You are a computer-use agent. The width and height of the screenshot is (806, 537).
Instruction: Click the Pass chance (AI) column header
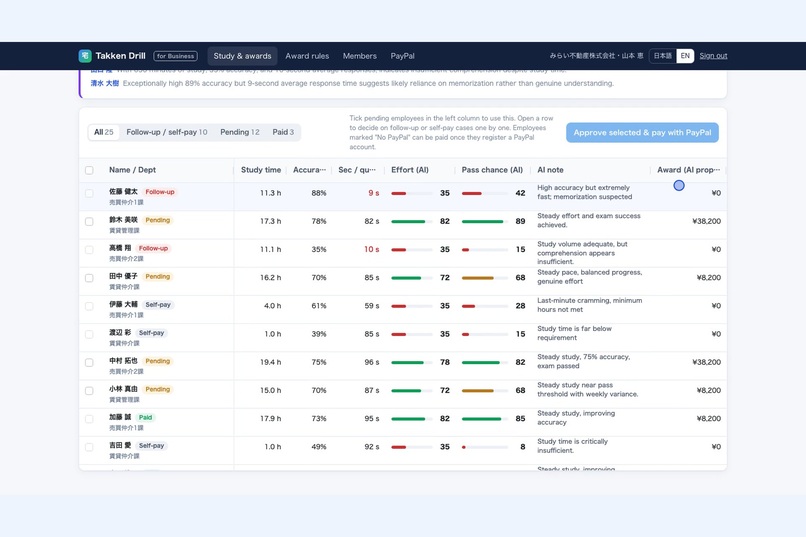click(x=492, y=170)
